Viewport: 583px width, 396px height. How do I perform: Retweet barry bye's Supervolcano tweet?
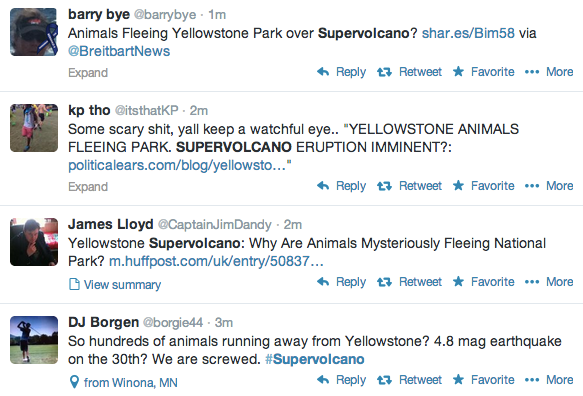[x=409, y=72]
